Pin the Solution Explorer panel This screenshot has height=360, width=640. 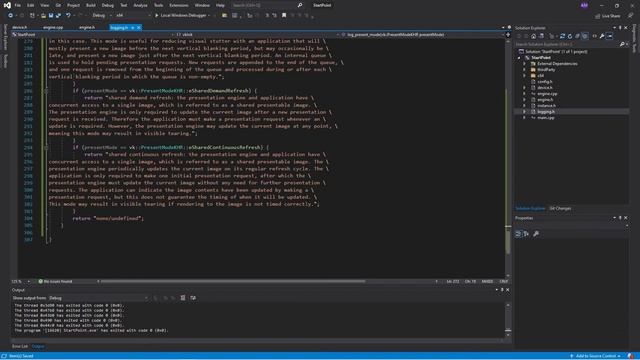[x=620, y=28]
